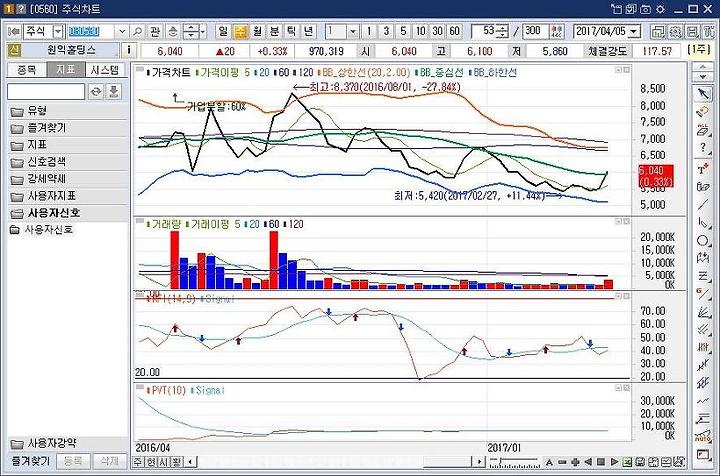Select the trend line drawing tool
The width and height of the screenshot is (720, 476).
pyautogui.click(x=703, y=205)
